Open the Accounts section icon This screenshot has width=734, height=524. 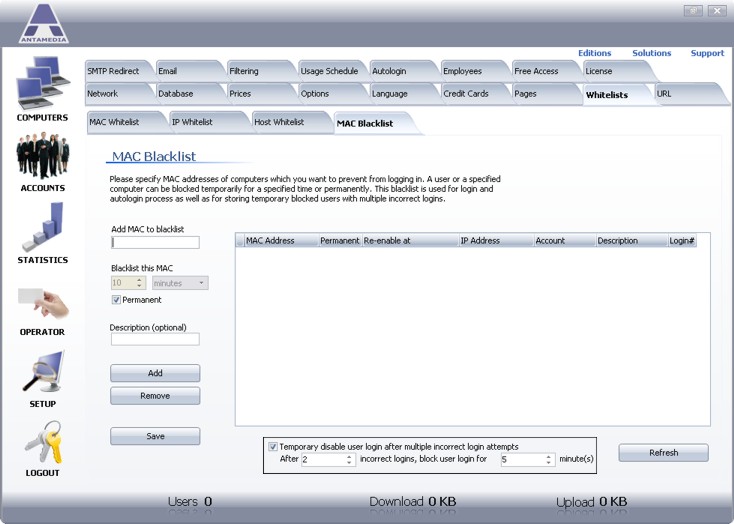pyautogui.click(x=43, y=155)
